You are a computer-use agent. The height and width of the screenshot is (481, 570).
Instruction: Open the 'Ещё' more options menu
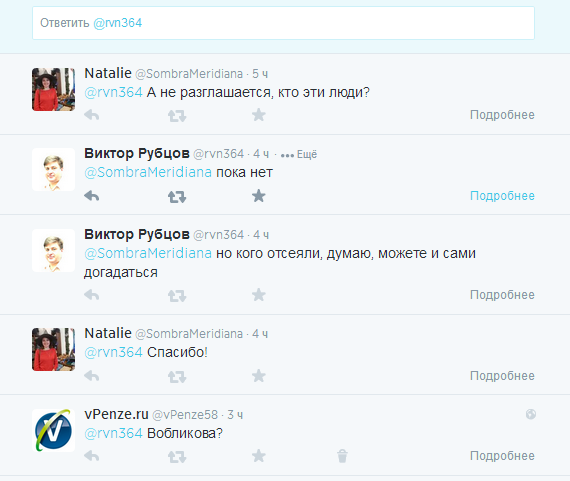tap(299, 155)
